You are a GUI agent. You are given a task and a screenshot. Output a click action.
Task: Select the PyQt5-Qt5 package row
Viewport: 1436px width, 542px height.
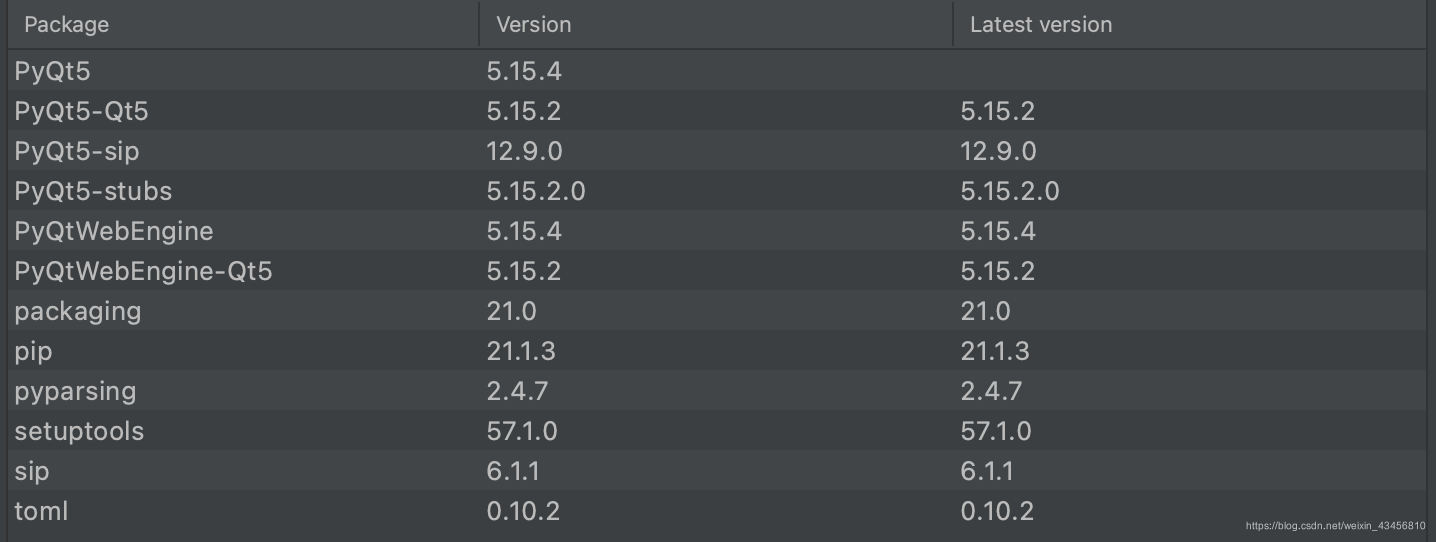(81, 112)
